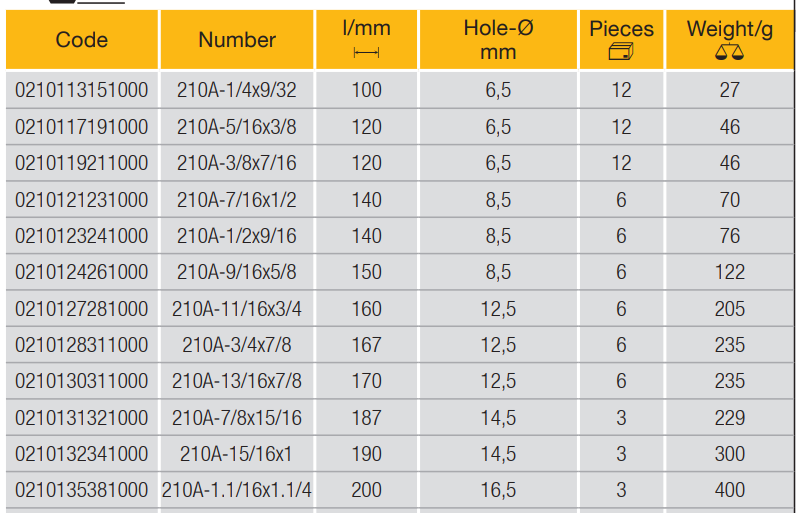
Task: Click part number 210A-7/16x1/2
Action: pyautogui.click(x=237, y=200)
